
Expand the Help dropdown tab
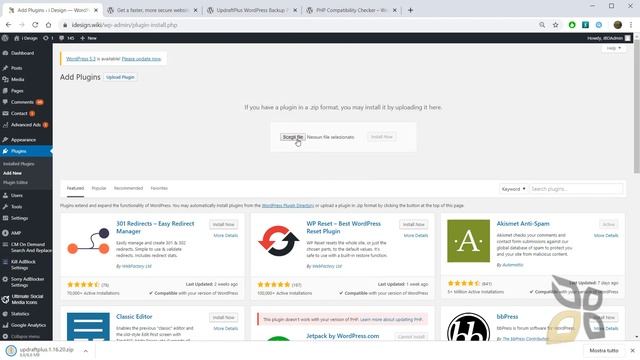[613, 48]
